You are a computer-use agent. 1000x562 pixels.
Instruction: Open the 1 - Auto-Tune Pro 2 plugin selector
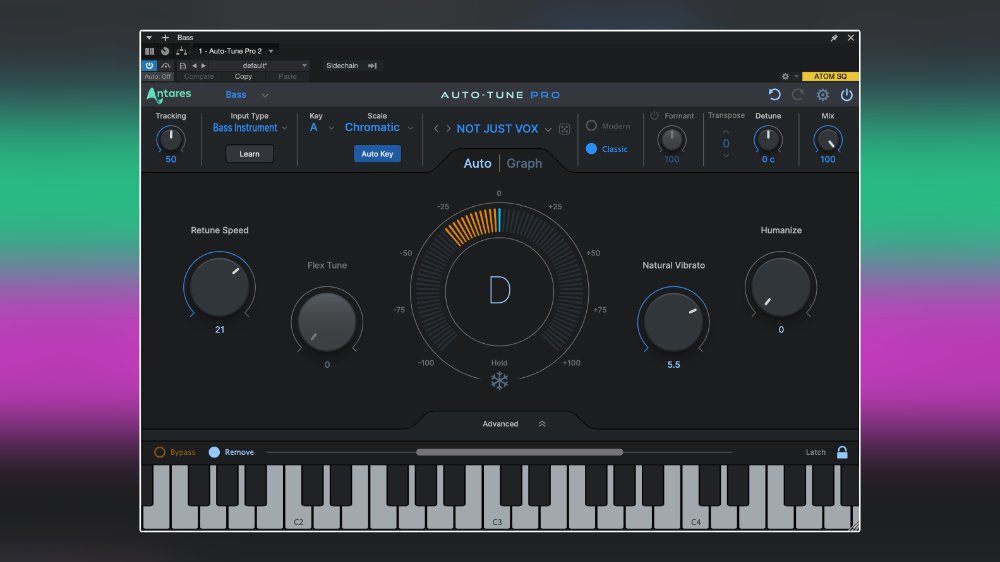(x=235, y=51)
